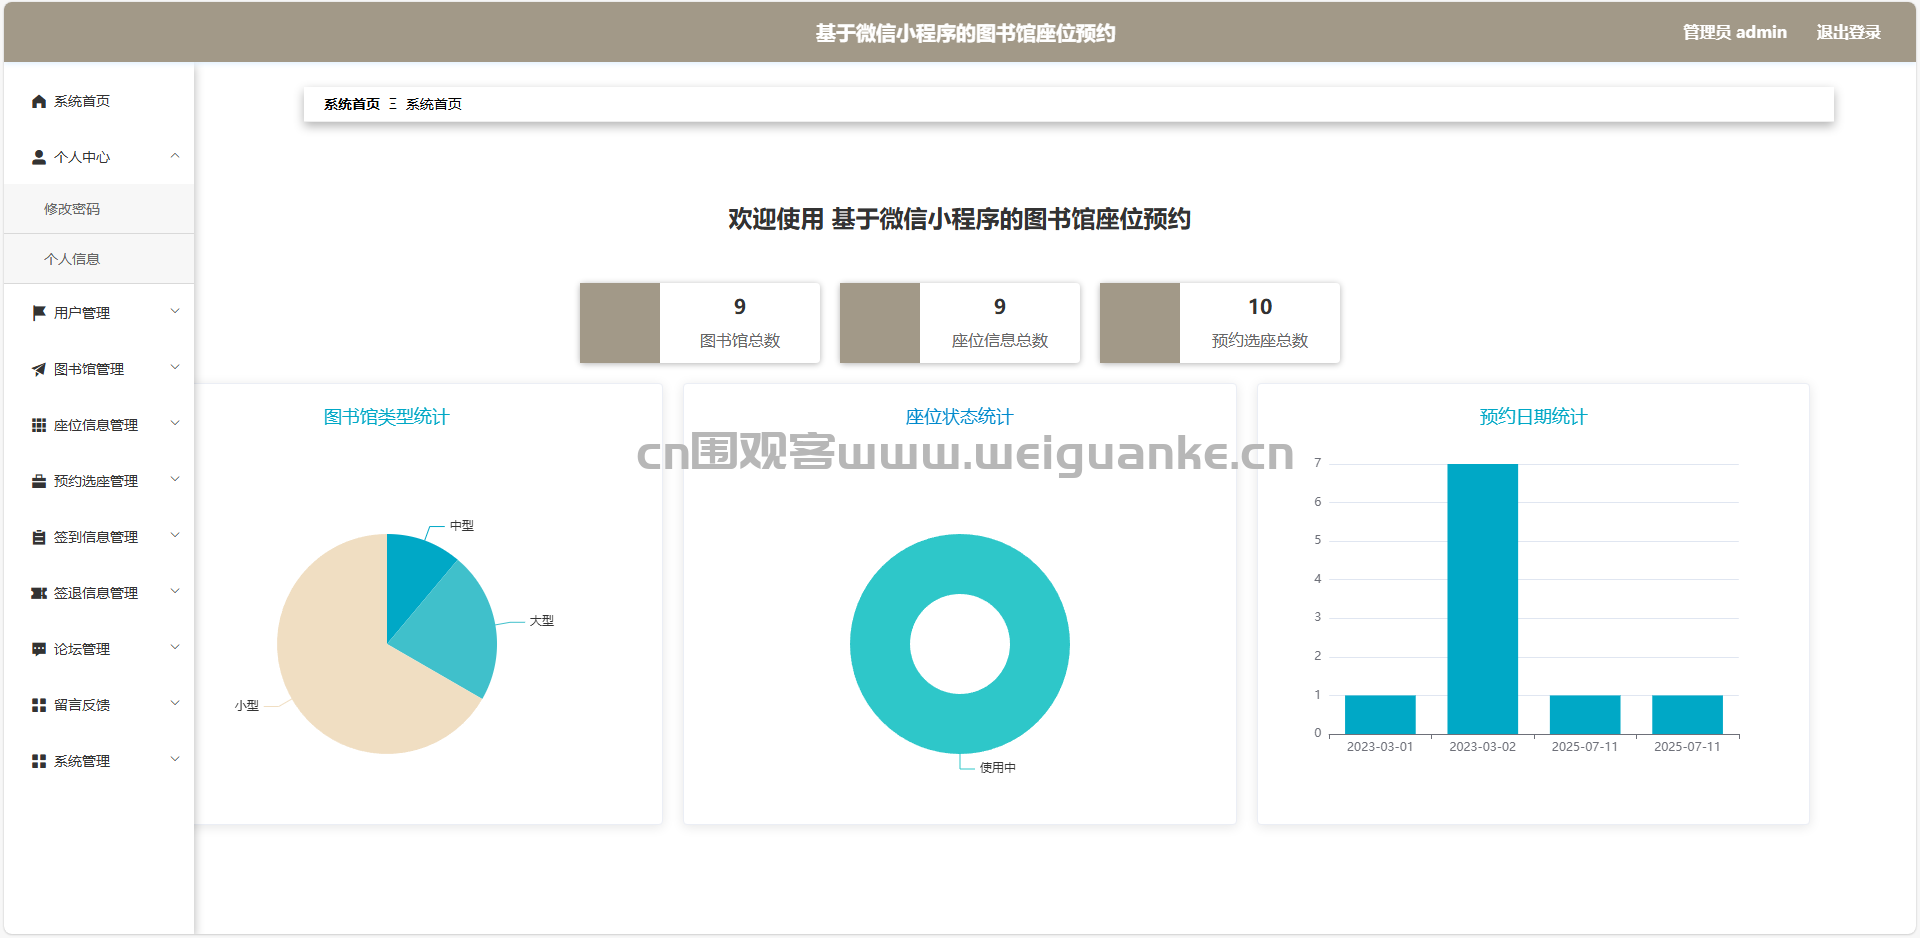
Task: Click the 预约选座总数 statistics card
Action: [1220, 323]
